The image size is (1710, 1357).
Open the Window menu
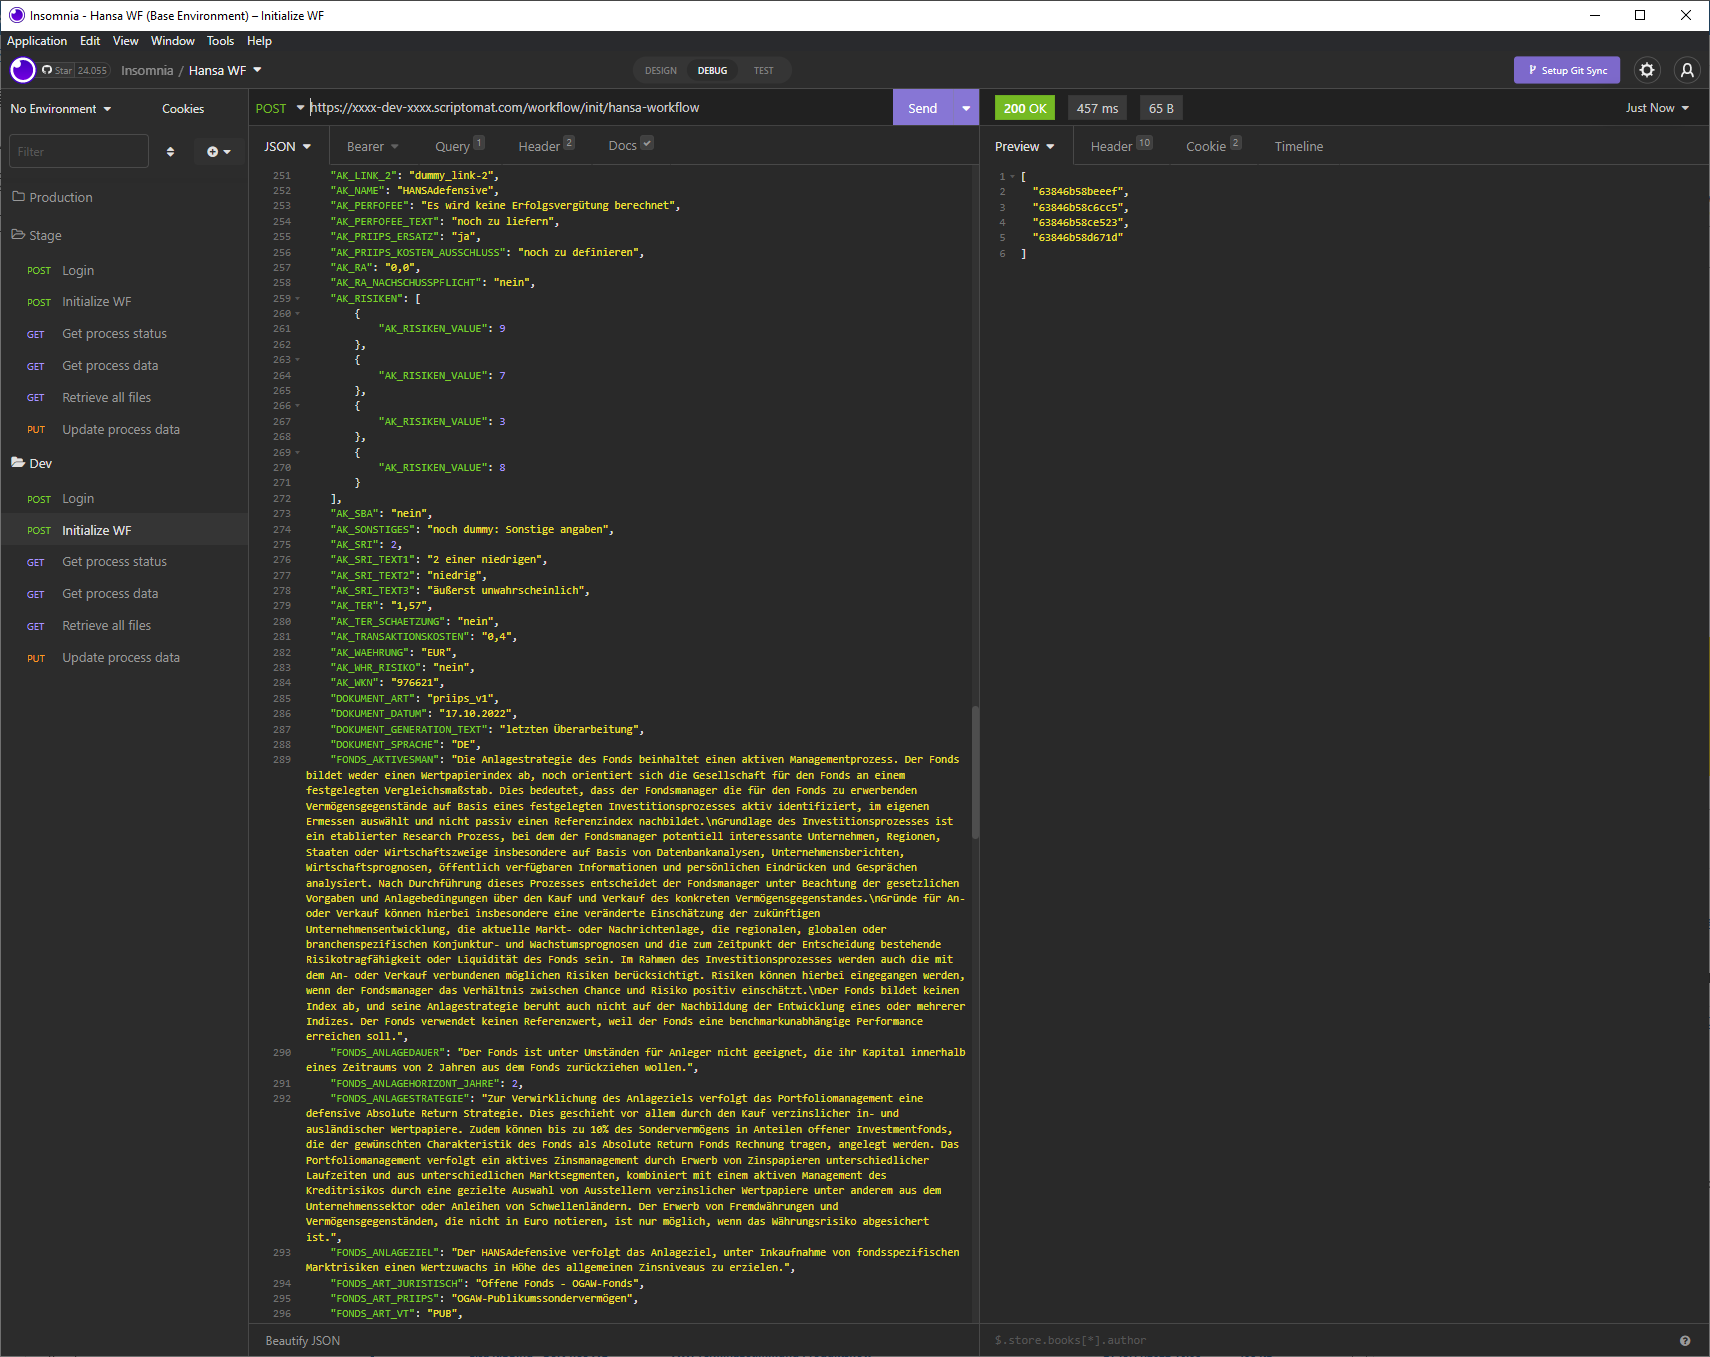pos(172,41)
